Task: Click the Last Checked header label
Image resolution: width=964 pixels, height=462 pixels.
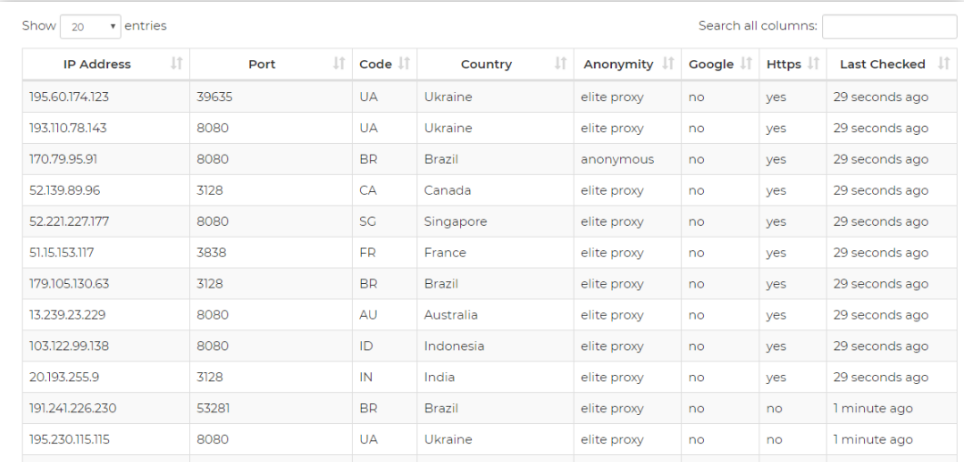Action: [882, 64]
